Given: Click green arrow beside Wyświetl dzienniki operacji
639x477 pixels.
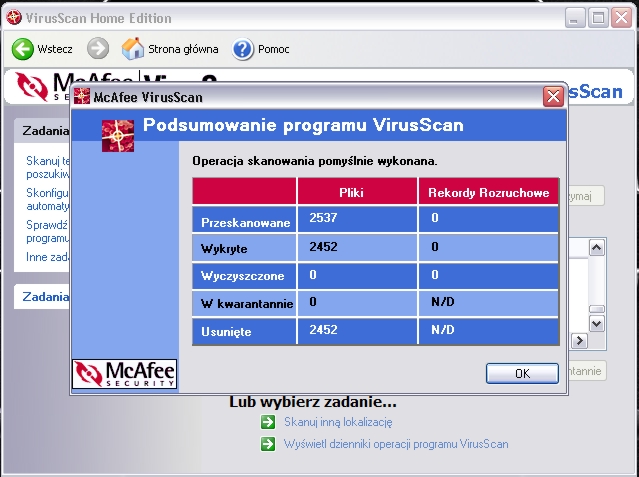Looking at the screenshot, I should pyautogui.click(x=268, y=444).
